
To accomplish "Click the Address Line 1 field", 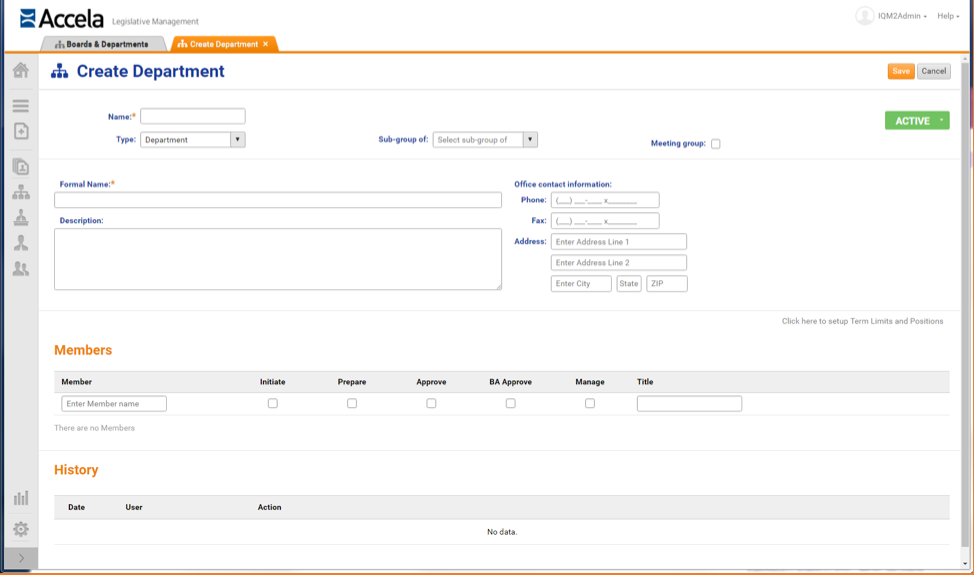I will pyautogui.click(x=619, y=242).
